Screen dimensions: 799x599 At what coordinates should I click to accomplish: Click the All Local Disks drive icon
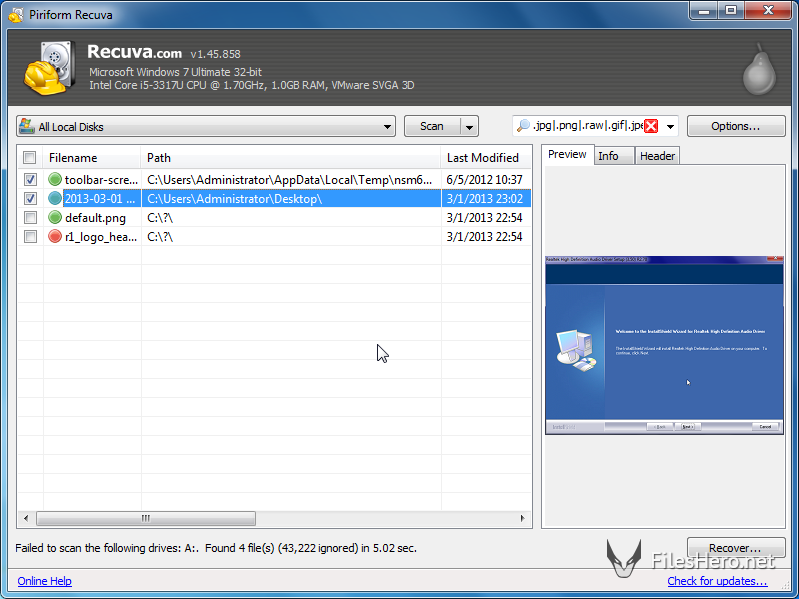[x=26, y=126]
